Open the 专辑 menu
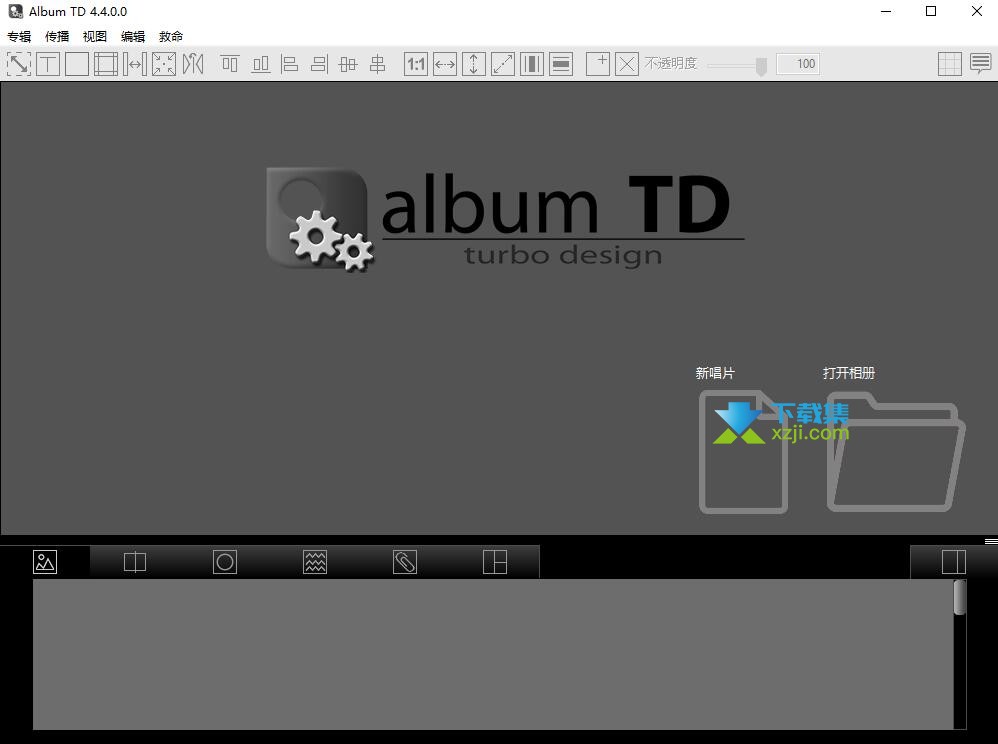Viewport: 998px width, 744px height. (19, 36)
